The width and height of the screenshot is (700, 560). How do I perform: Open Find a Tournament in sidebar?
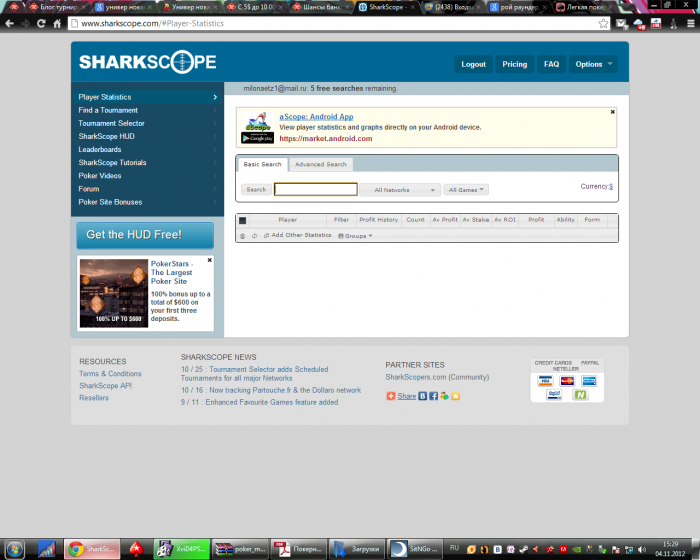[x=147, y=110]
